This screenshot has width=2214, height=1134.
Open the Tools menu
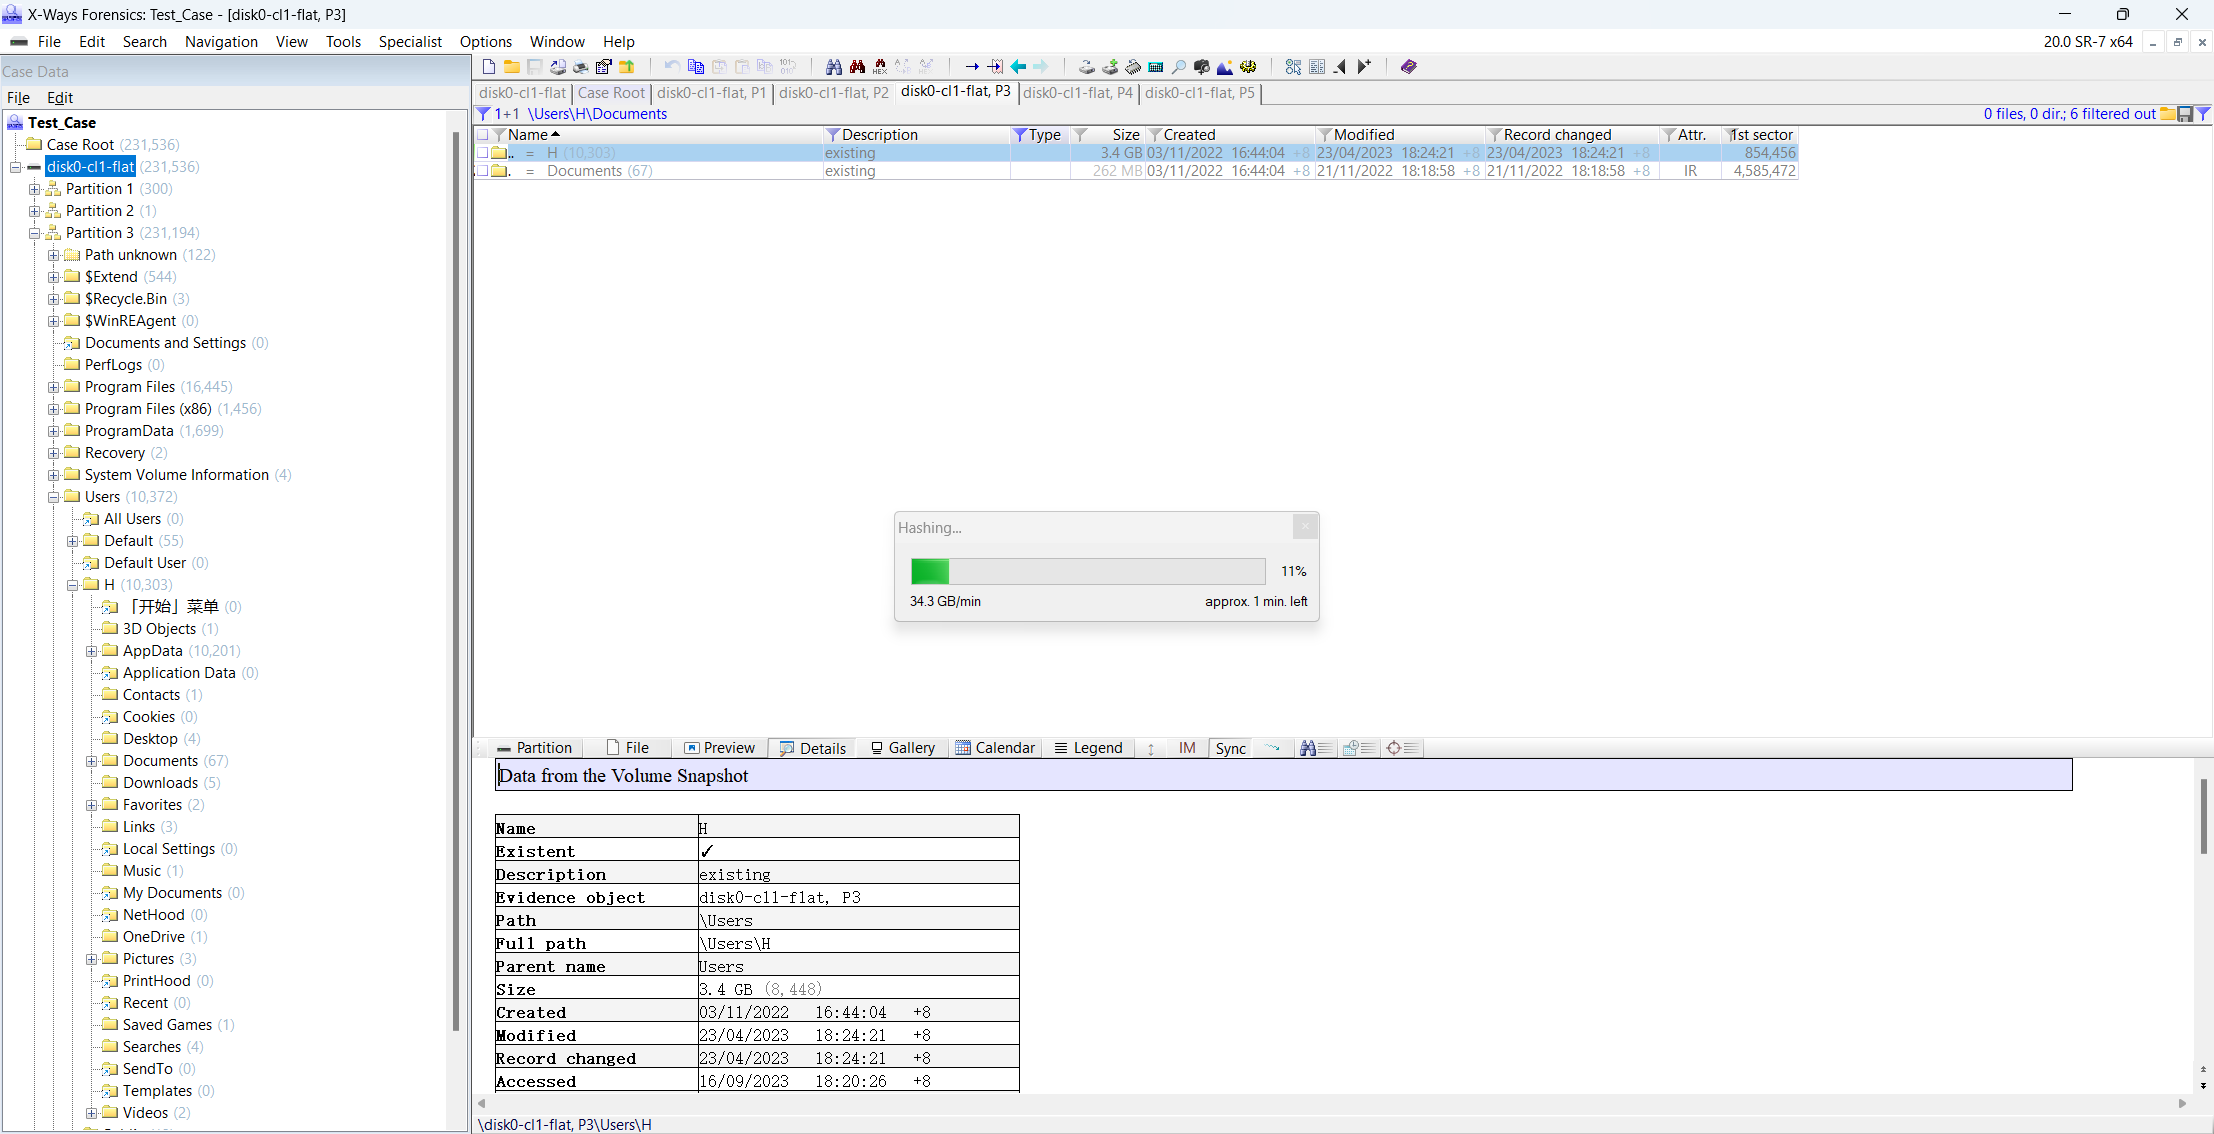tap(343, 42)
